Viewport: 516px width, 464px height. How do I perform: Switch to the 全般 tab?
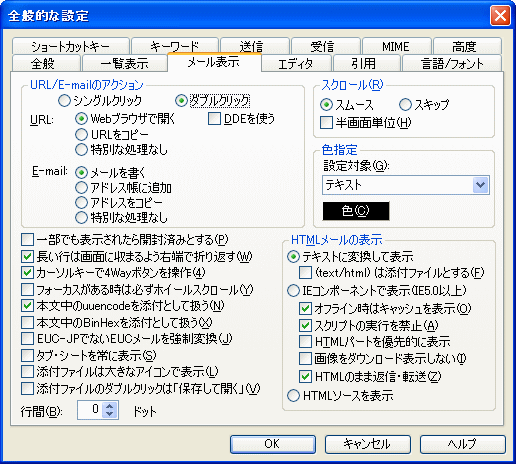46,63
